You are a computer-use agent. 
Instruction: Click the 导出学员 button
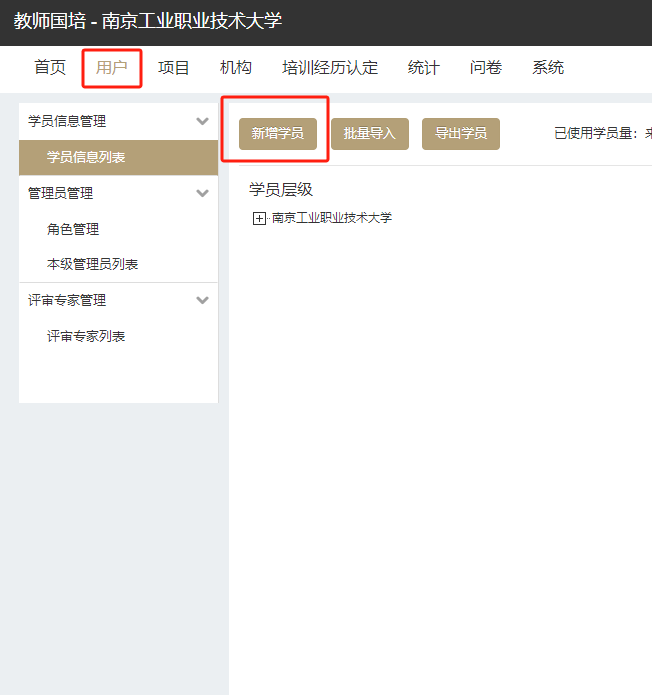point(461,133)
